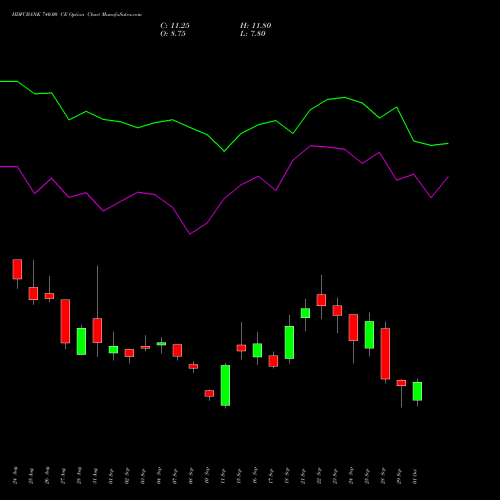The height and width of the screenshot is (500, 500).
Task: Select the close value C: 11.25
Action: (x=175, y=26)
